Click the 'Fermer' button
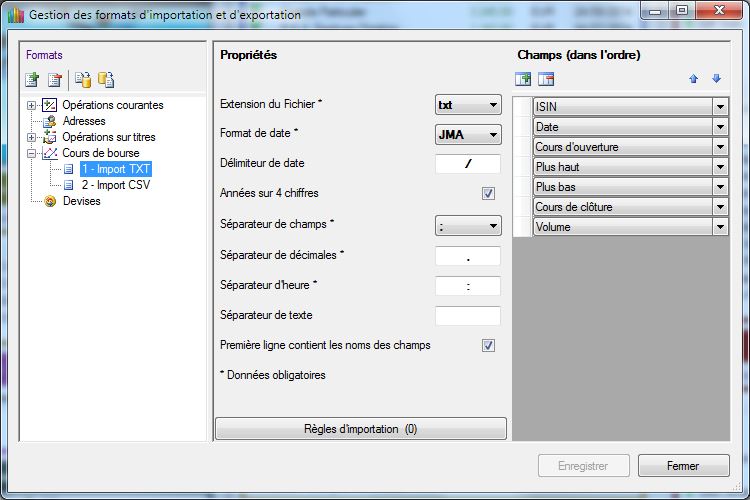Viewport: 750px width, 500px height. pyautogui.click(x=683, y=466)
